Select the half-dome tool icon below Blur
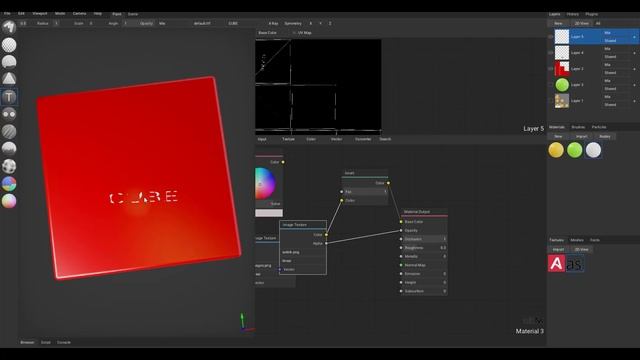The width and height of the screenshot is (640, 360). pyautogui.click(x=9, y=148)
